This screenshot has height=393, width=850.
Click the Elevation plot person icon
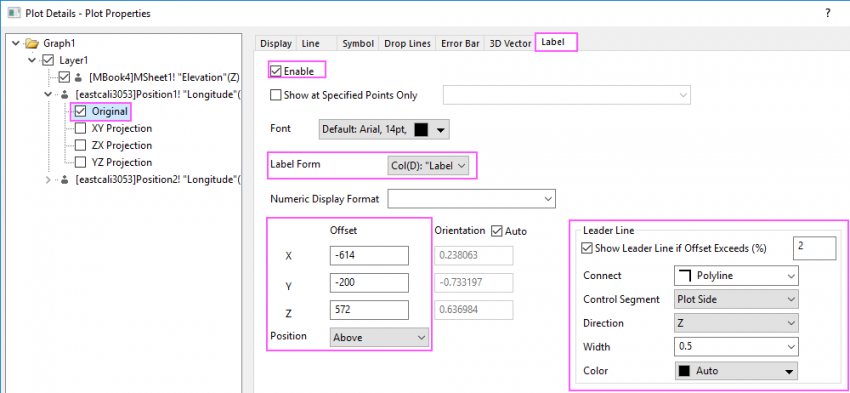coord(79,78)
